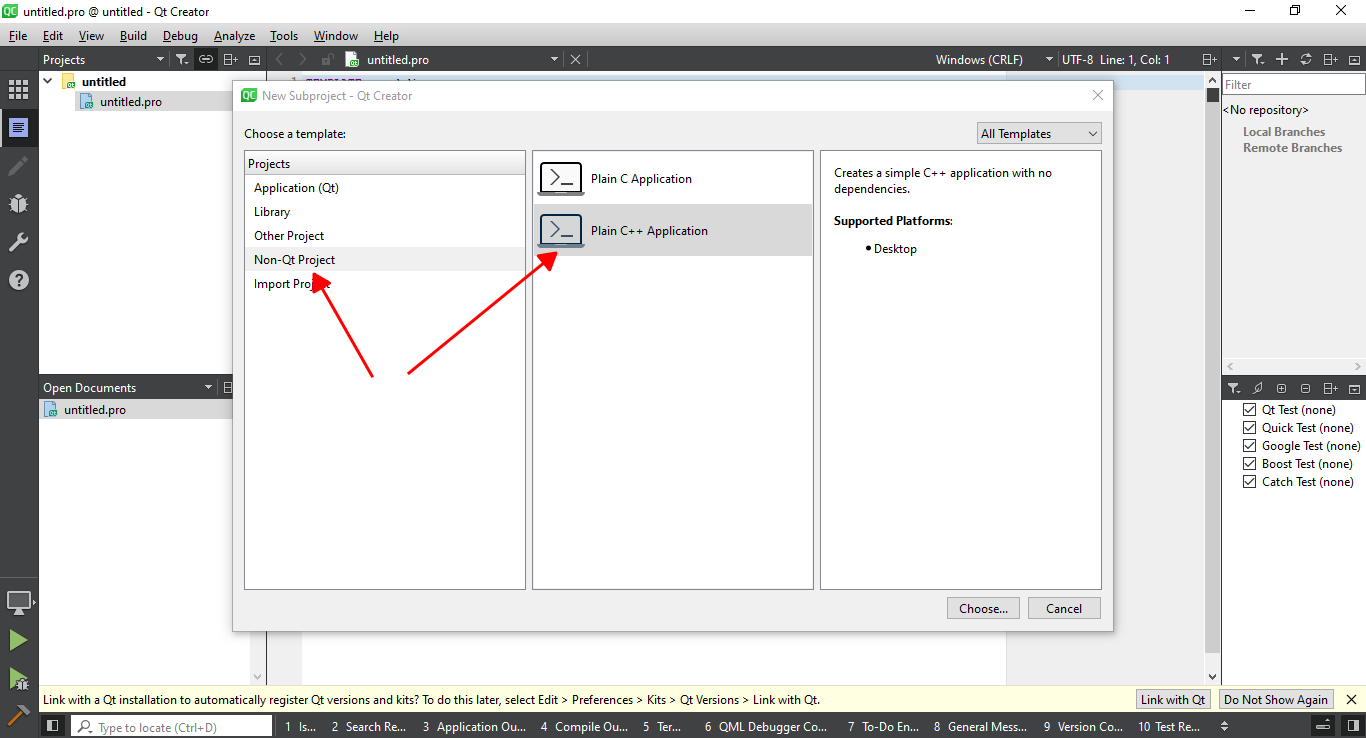The height and width of the screenshot is (738, 1366).
Task: Toggle the Catch Test checkbox
Action: (1249, 482)
